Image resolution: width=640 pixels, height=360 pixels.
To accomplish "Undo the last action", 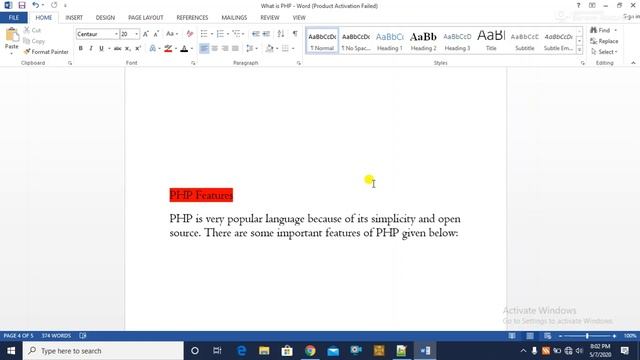I will coord(36,5).
